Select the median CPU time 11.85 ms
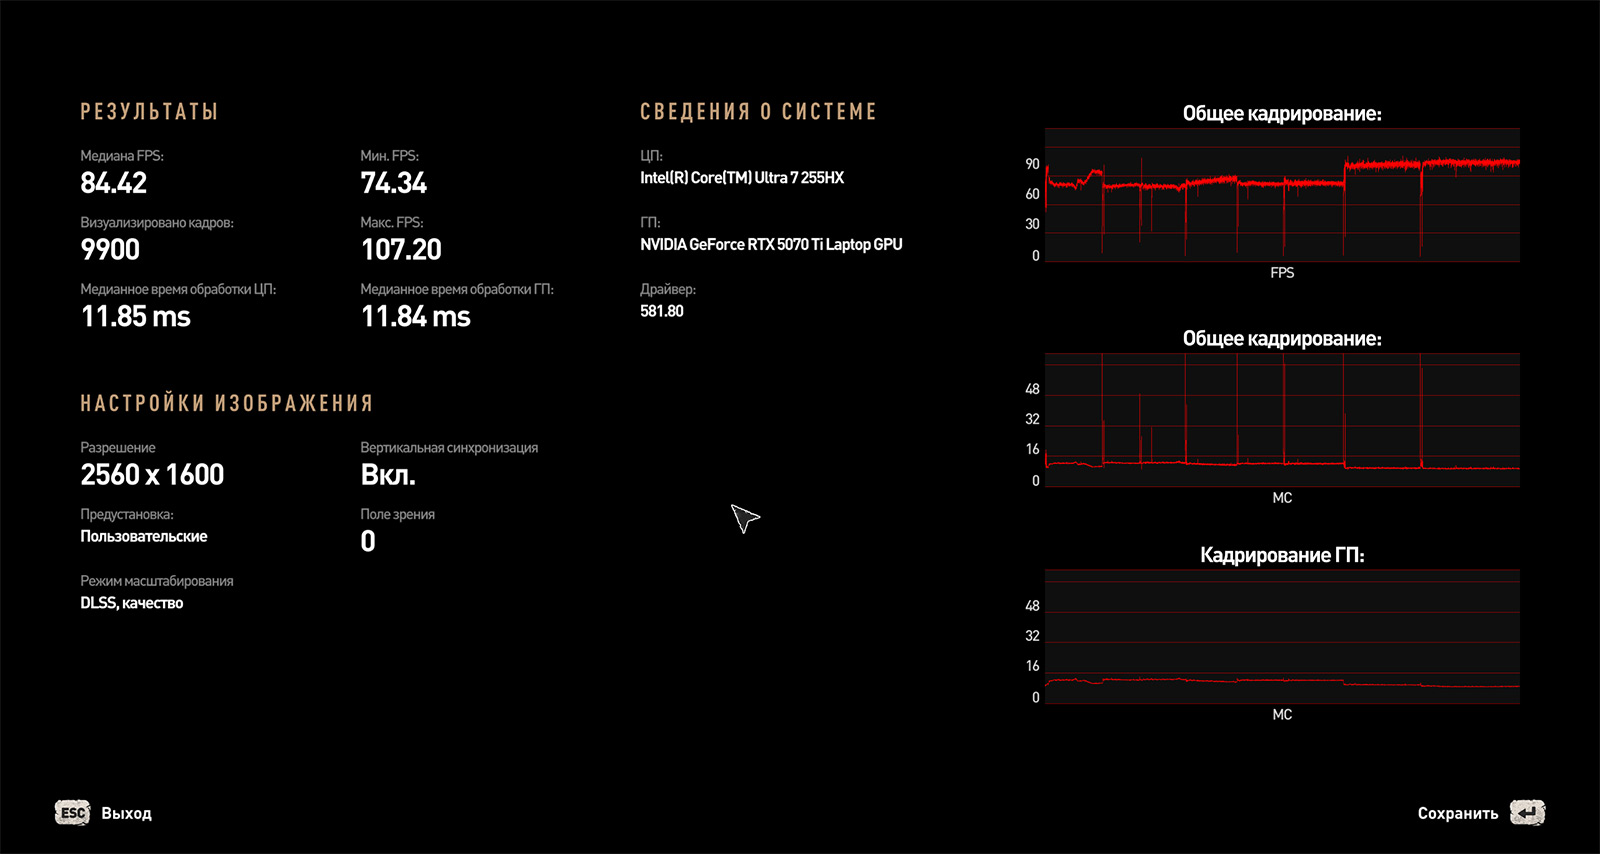This screenshot has width=1600, height=854. [x=136, y=317]
